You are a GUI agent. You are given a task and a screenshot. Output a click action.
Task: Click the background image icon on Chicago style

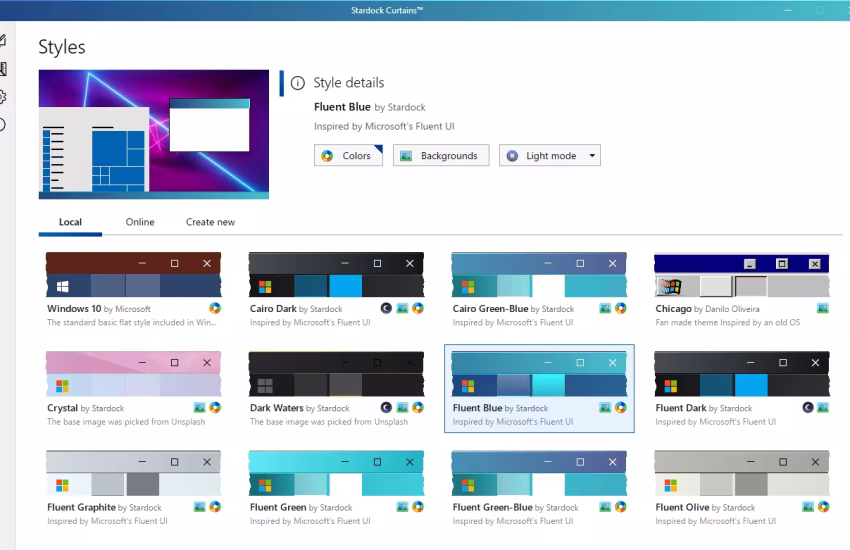point(823,308)
